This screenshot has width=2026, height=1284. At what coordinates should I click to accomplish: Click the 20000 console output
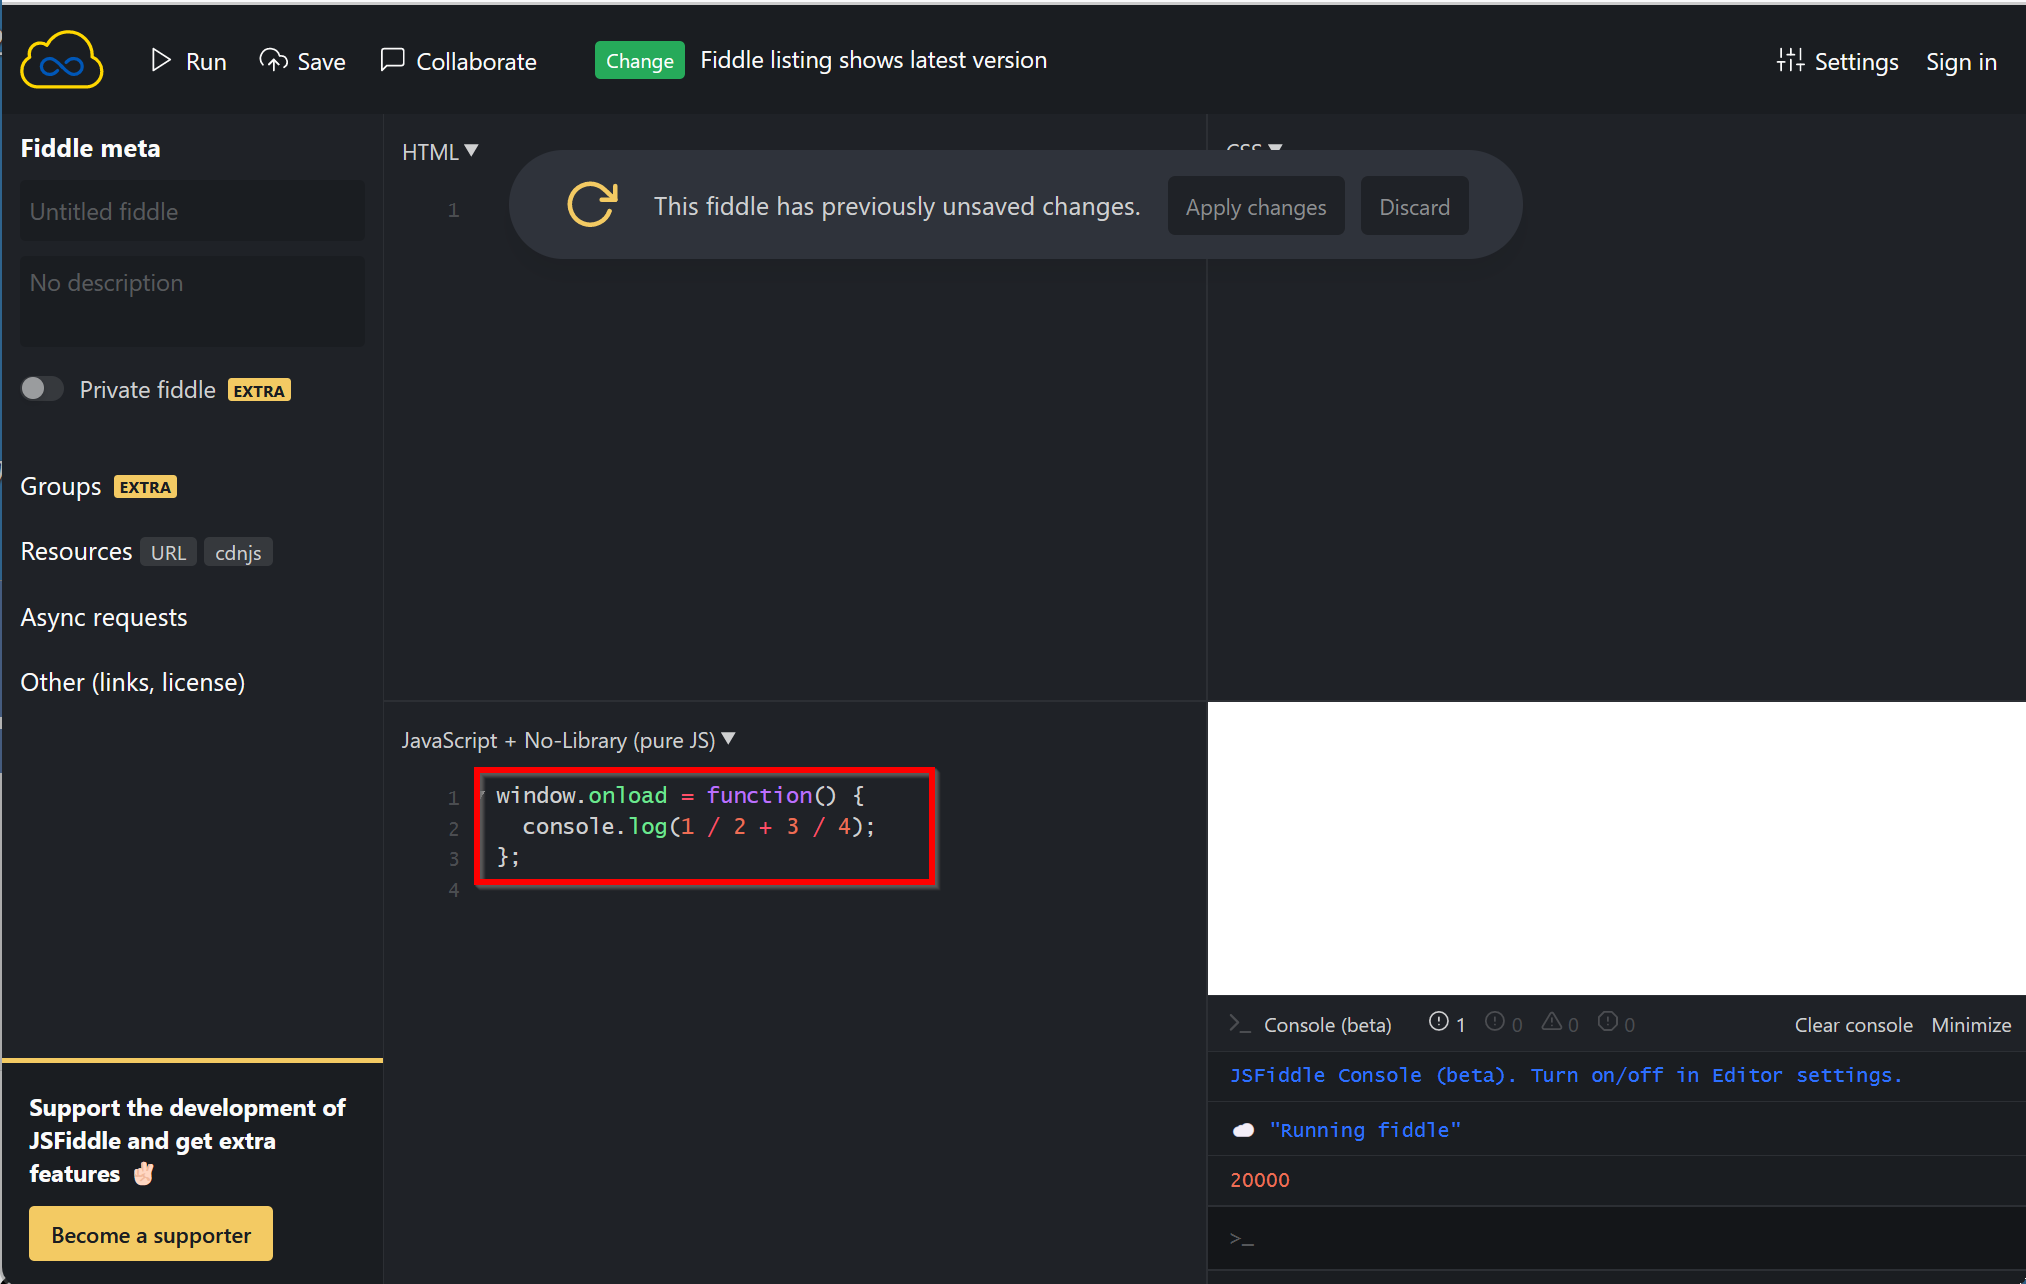pos(1260,1180)
